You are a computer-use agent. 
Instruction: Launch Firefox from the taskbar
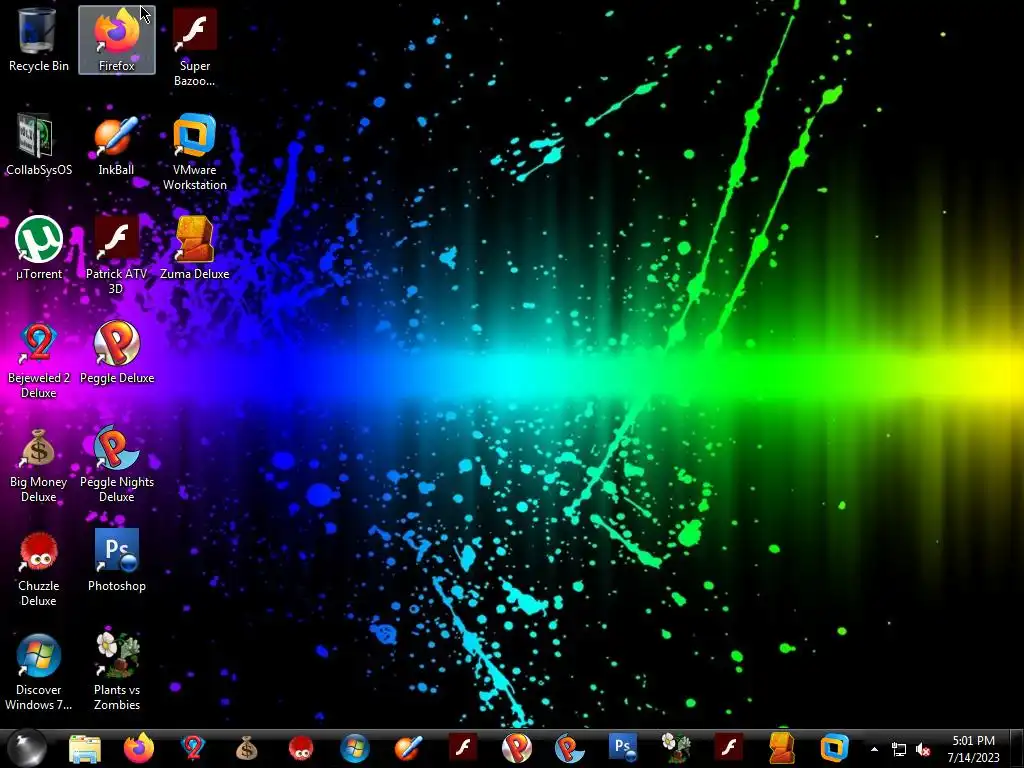coord(138,748)
